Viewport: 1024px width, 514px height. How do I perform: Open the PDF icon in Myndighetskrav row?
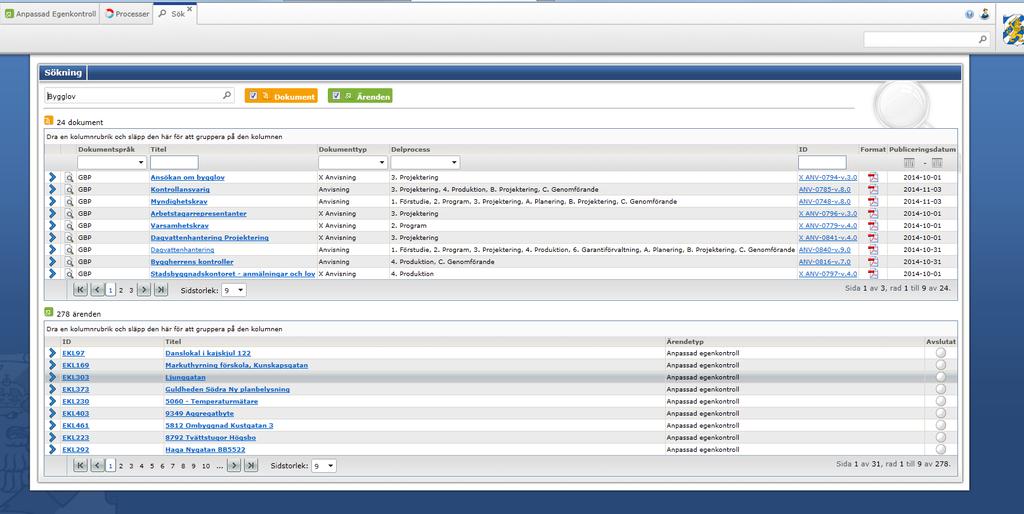[x=872, y=201]
